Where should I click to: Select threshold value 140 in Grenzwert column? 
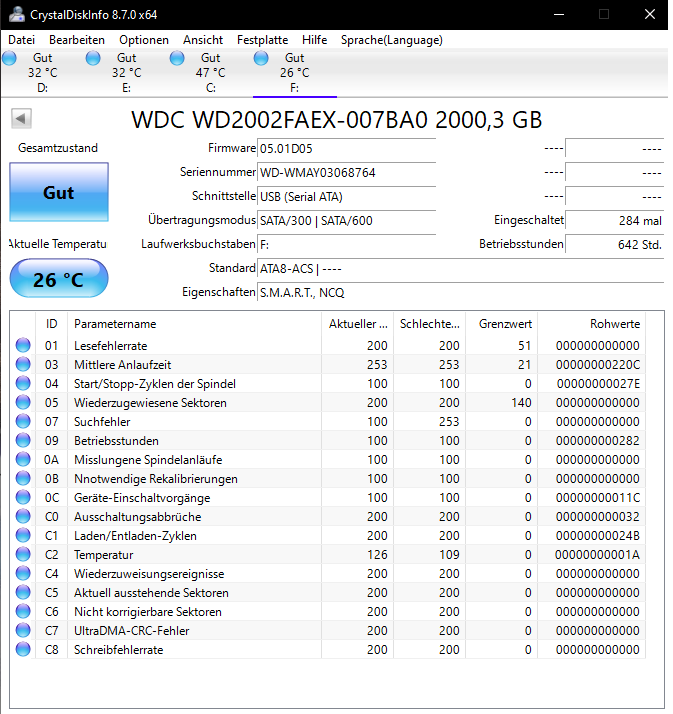(x=521, y=403)
